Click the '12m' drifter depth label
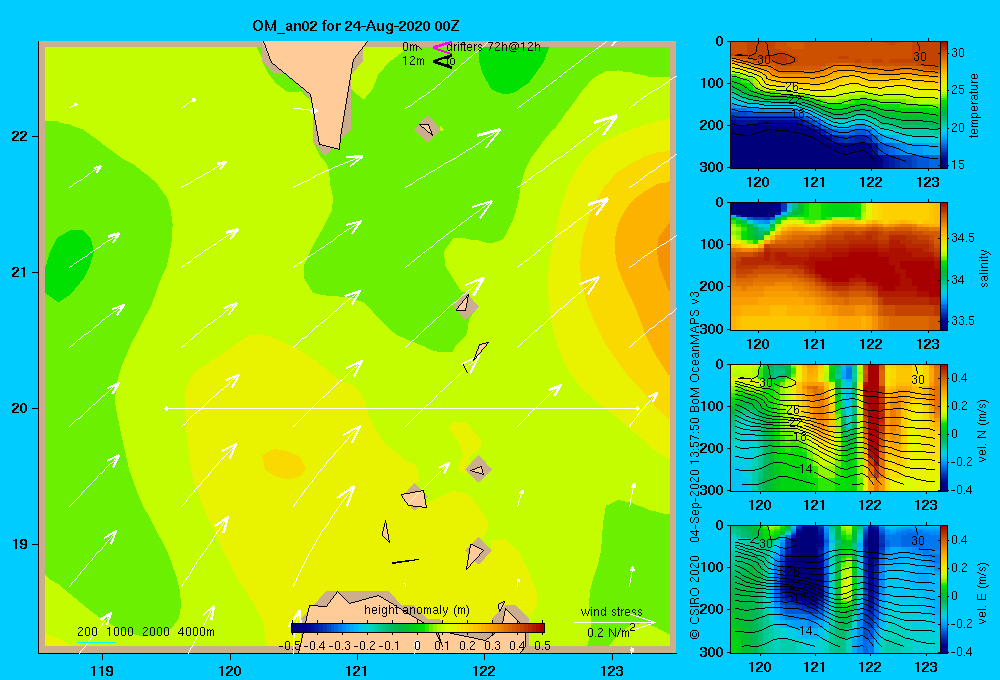 pos(413,61)
